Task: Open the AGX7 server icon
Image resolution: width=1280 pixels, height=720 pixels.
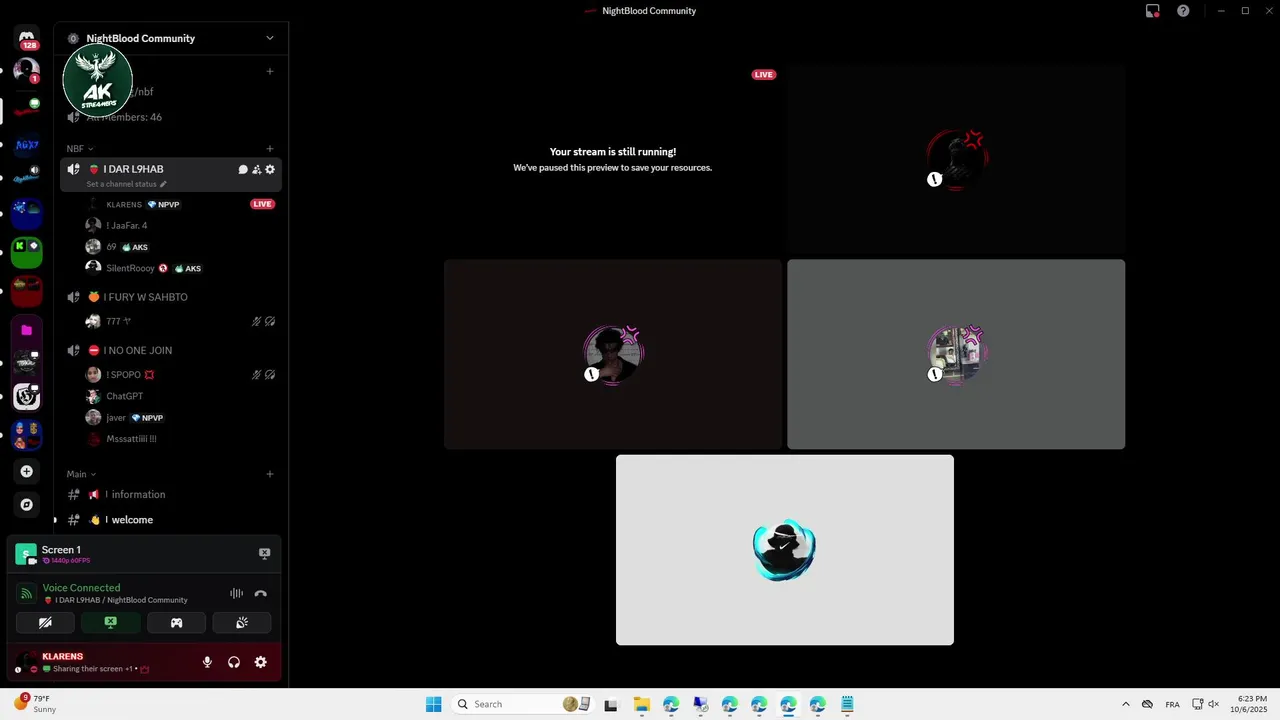Action: tap(27, 145)
